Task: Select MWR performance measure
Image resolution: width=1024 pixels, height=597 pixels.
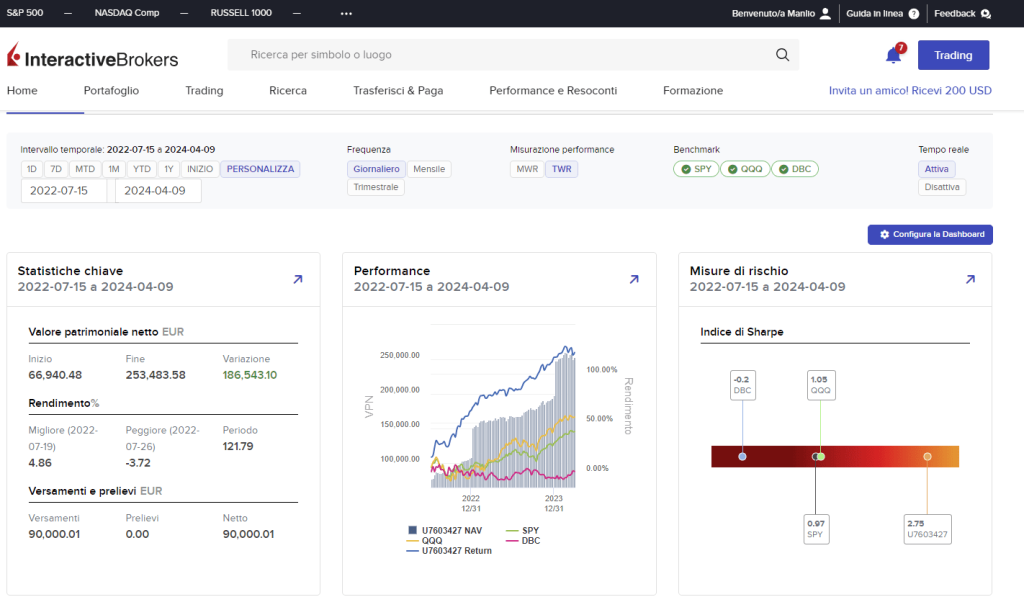Action: coord(527,169)
